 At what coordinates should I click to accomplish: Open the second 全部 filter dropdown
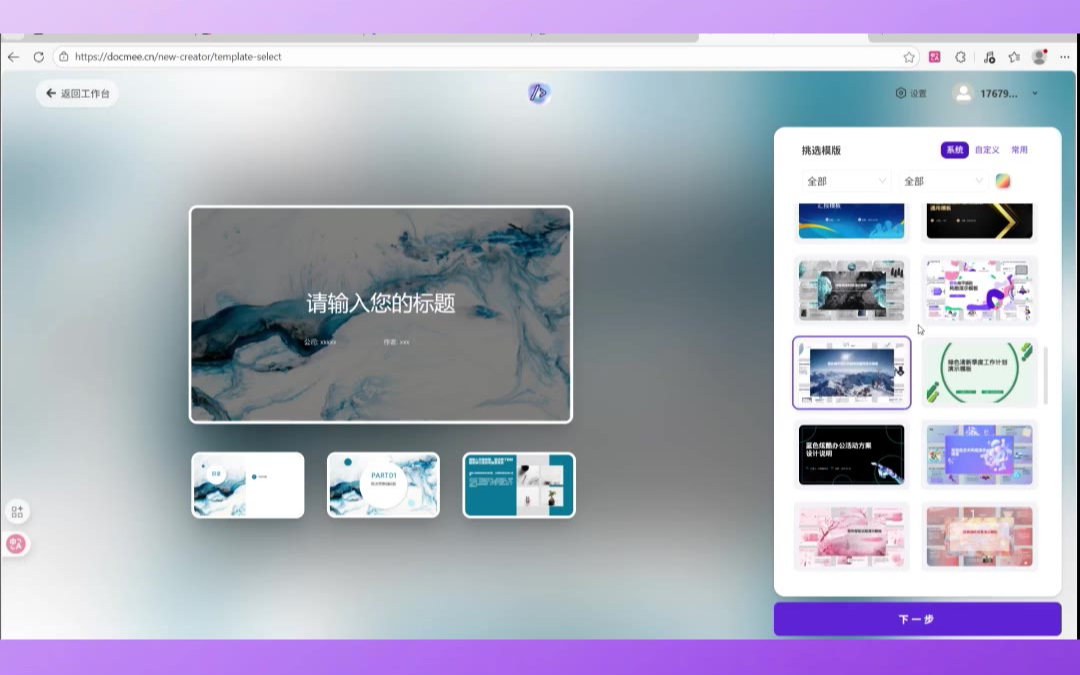[x=942, y=181]
